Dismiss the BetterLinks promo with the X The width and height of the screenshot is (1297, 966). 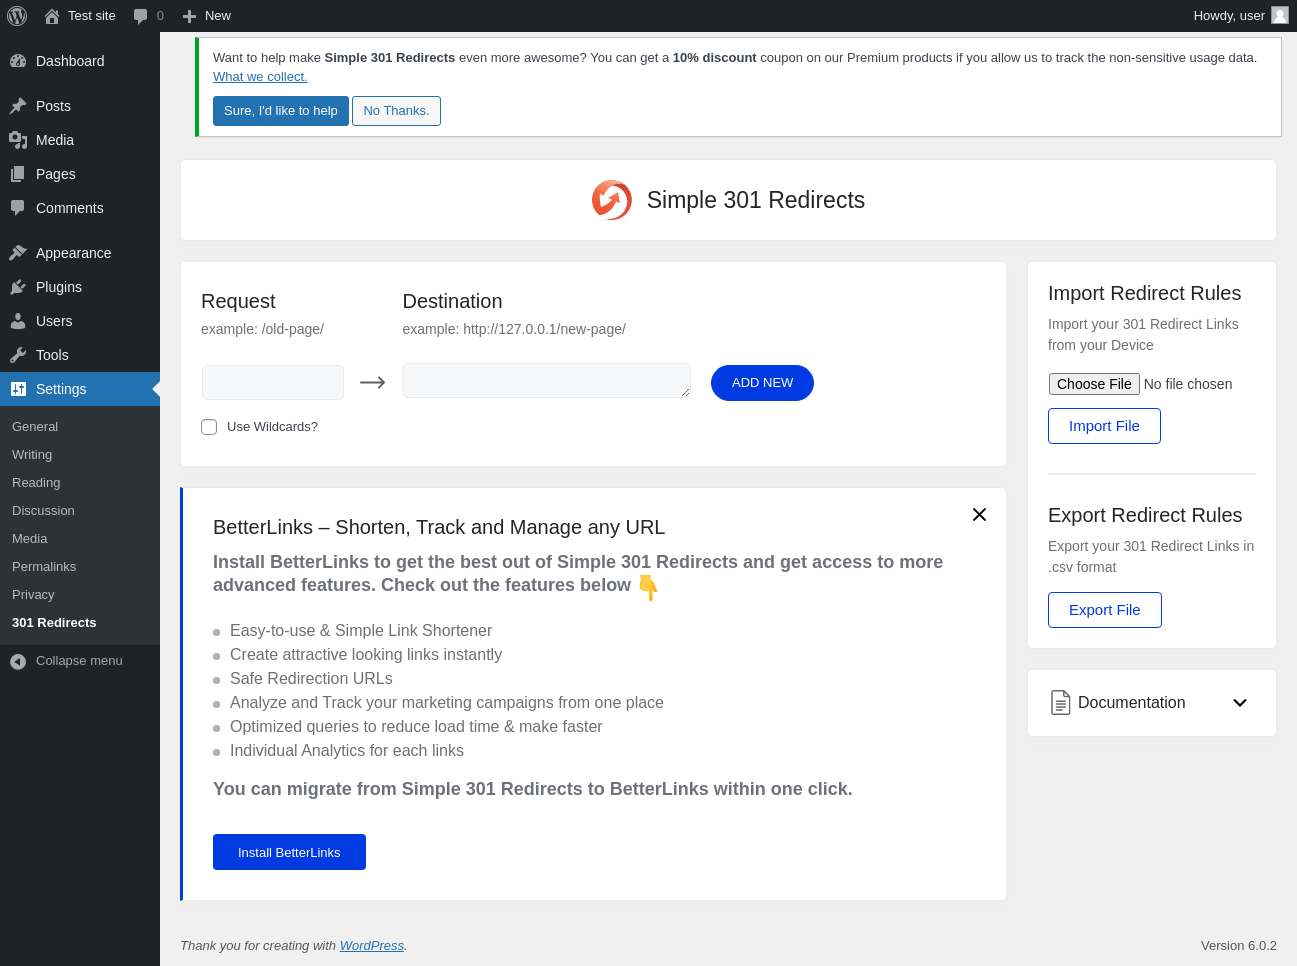[979, 514]
